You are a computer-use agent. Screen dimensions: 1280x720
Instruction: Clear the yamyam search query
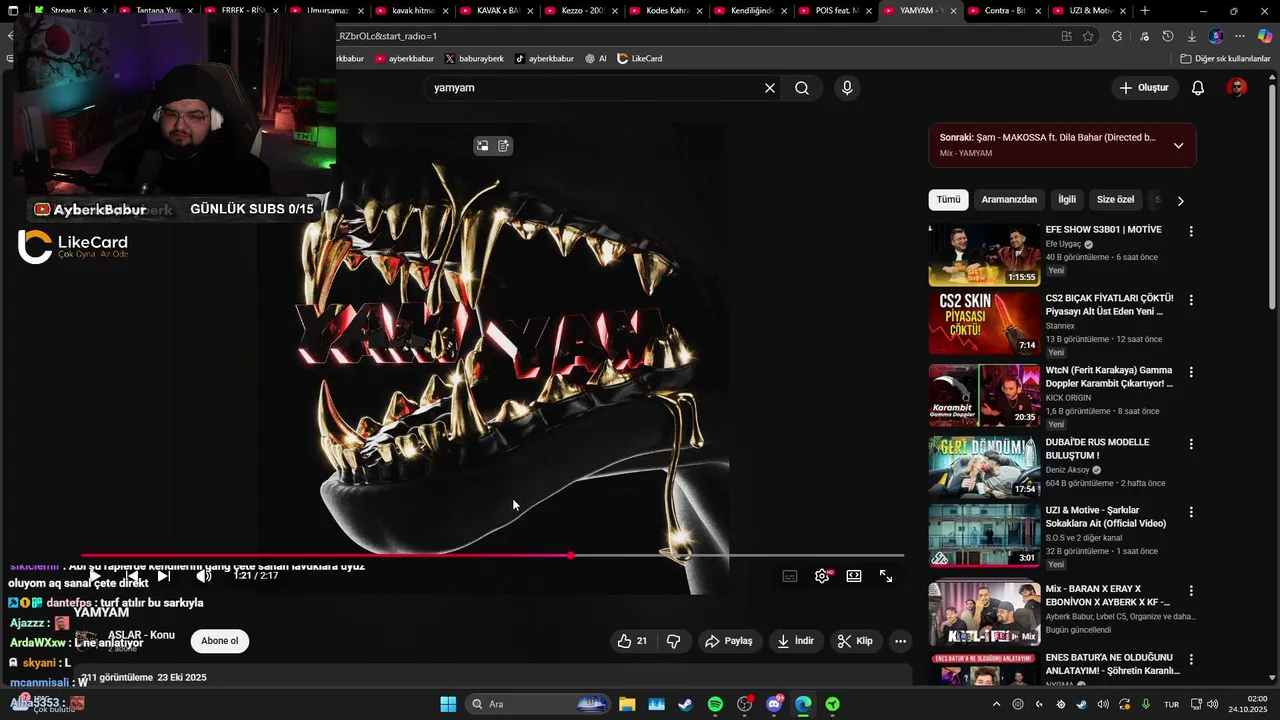770,88
